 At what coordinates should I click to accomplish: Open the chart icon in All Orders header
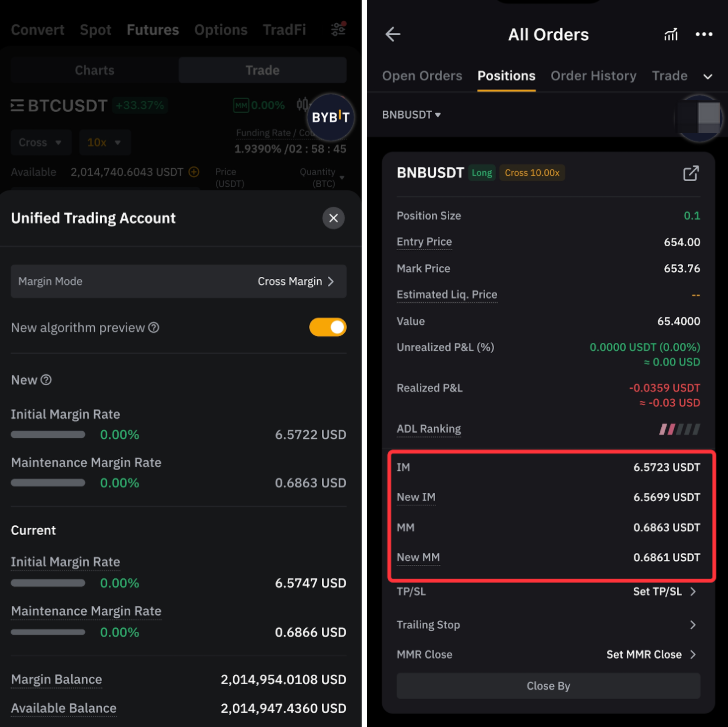coord(671,34)
